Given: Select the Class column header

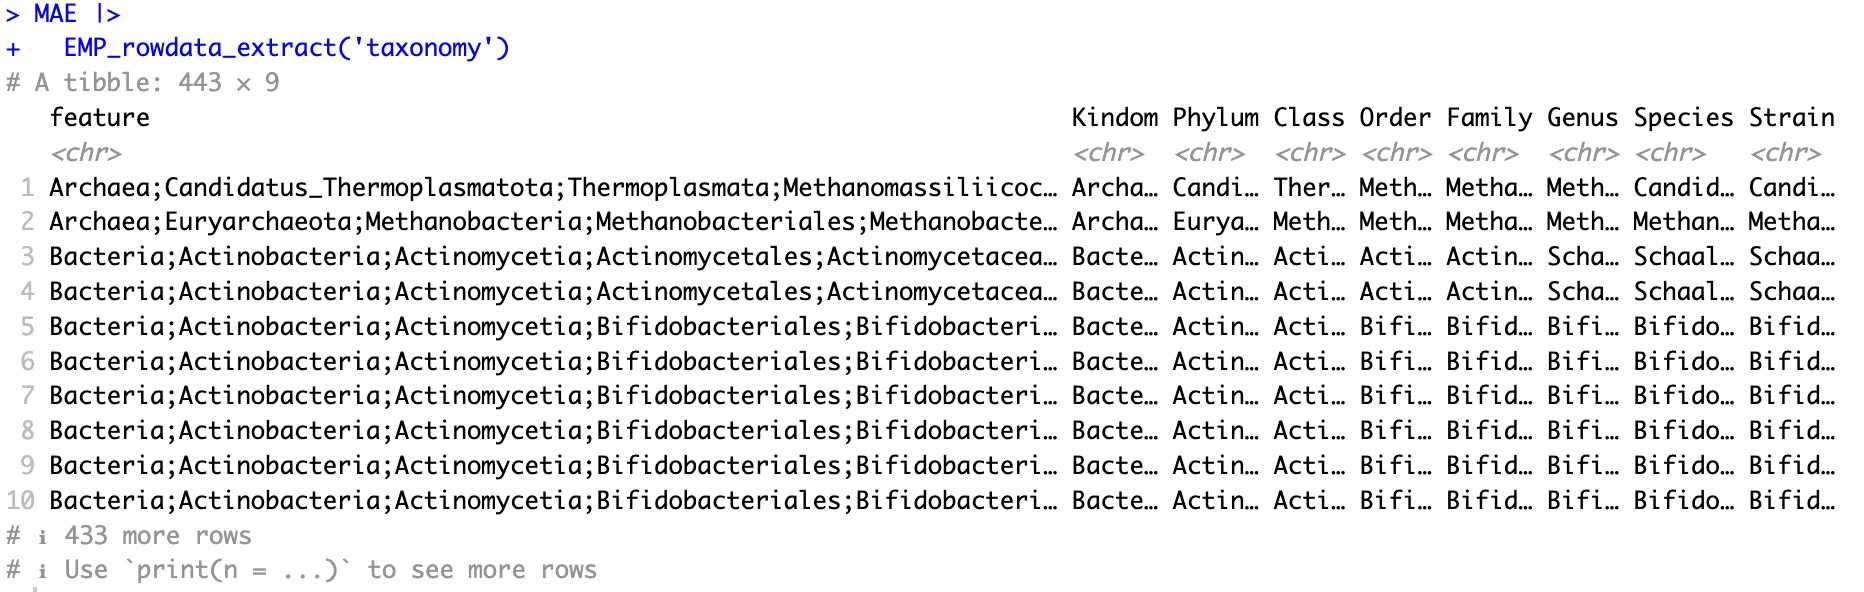Looking at the screenshot, I should click(1308, 118).
